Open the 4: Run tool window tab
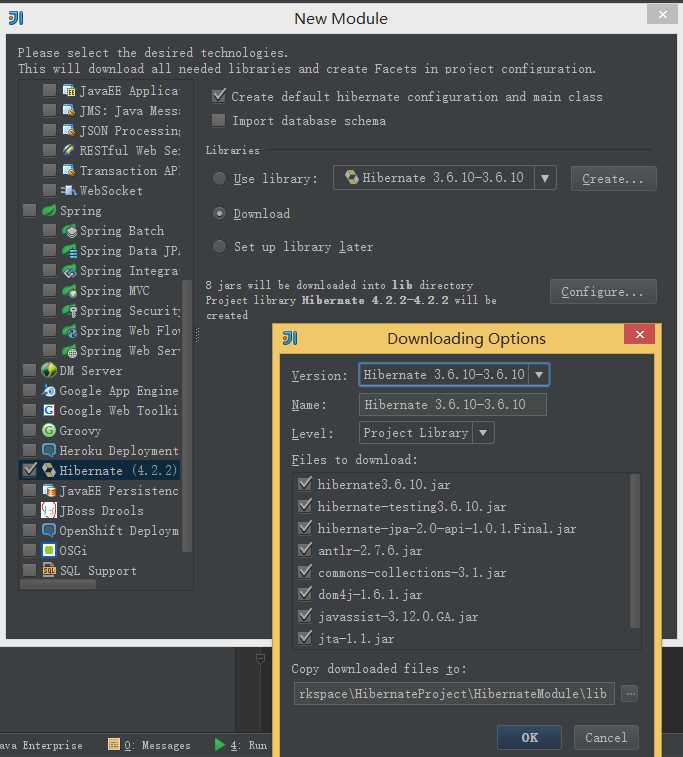 tap(241, 745)
